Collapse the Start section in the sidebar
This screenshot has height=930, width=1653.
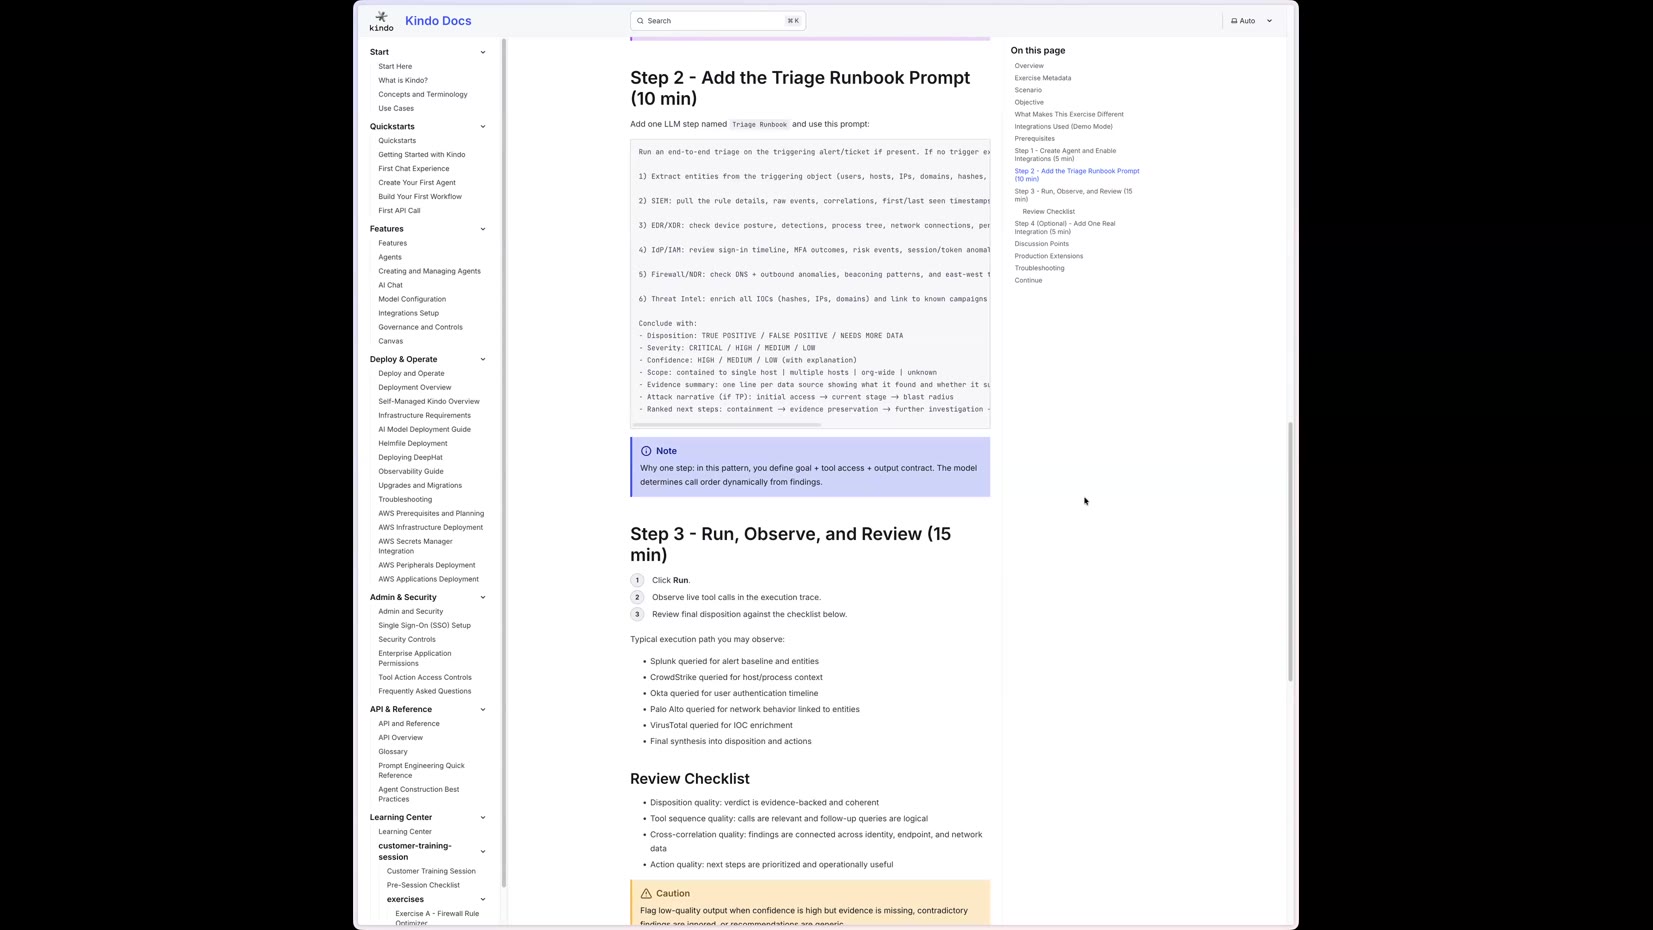pos(483,52)
